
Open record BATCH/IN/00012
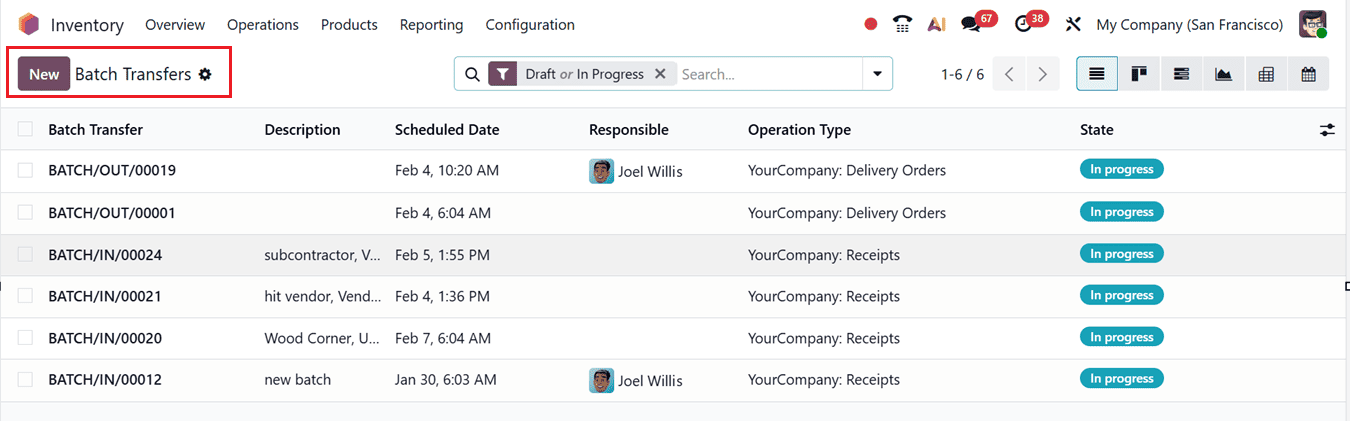coord(105,380)
